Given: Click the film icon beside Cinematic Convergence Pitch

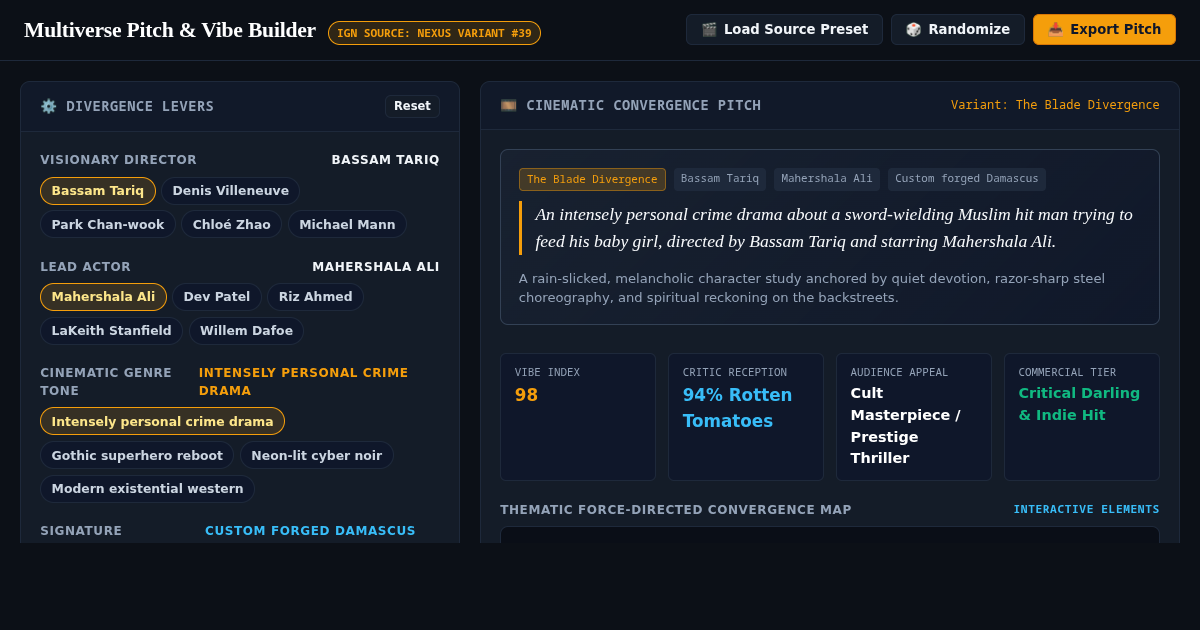Looking at the screenshot, I should [508, 105].
